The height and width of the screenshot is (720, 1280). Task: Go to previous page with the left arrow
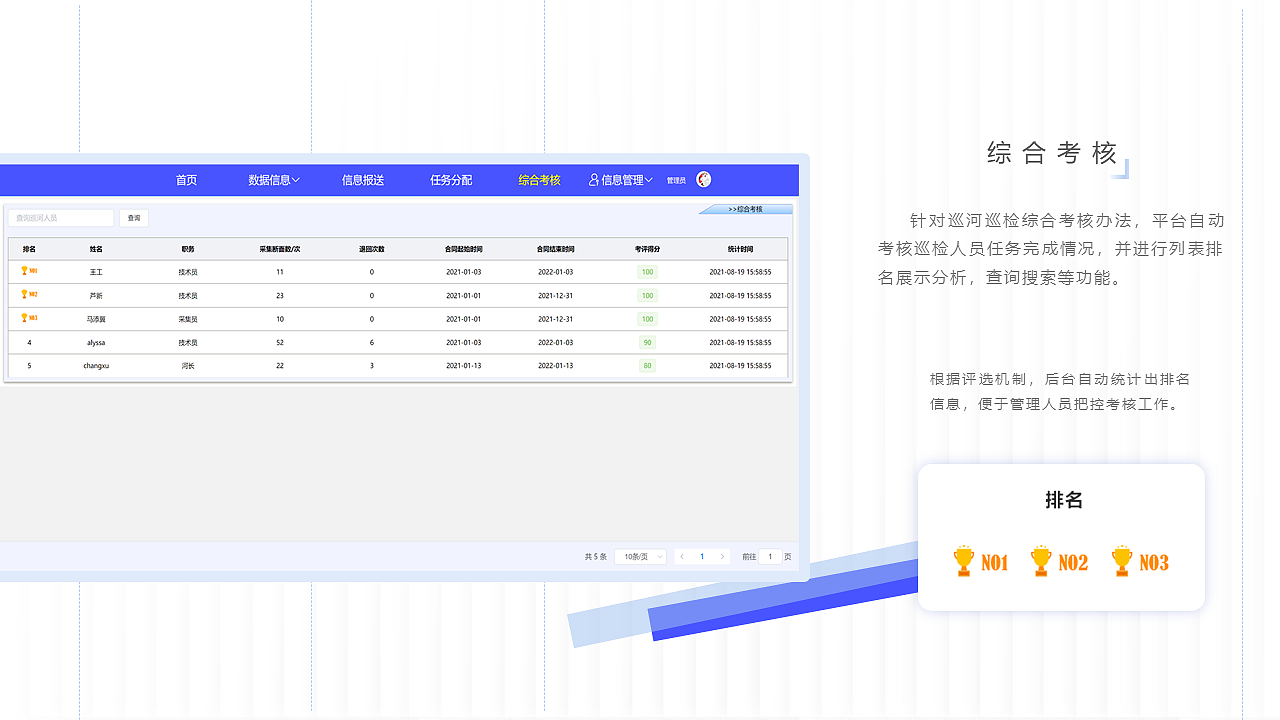pyautogui.click(x=682, y=557)
